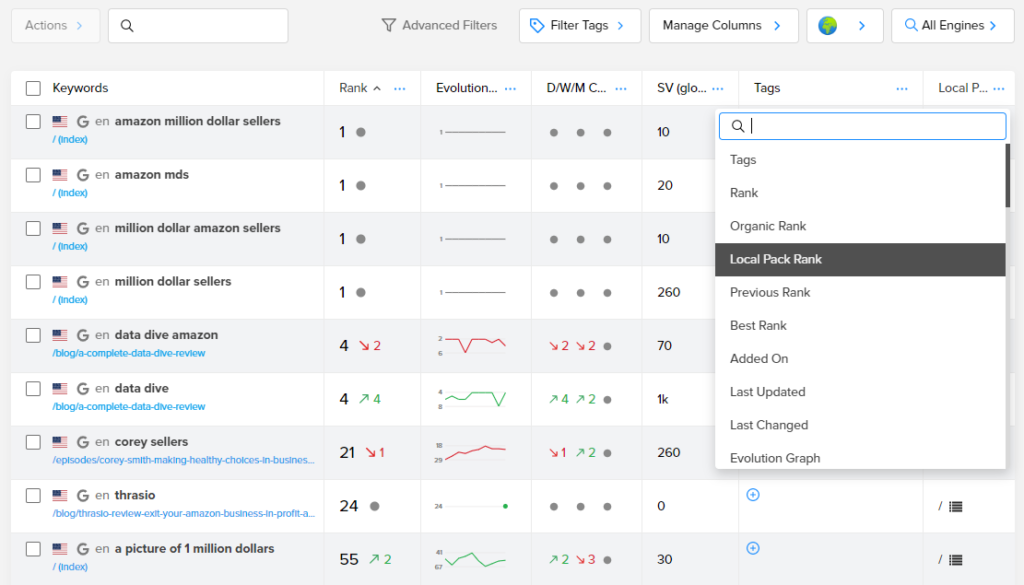Check the 'thrasio' row checkbox
Screen dimensions: 1024x585
[33, 496]
